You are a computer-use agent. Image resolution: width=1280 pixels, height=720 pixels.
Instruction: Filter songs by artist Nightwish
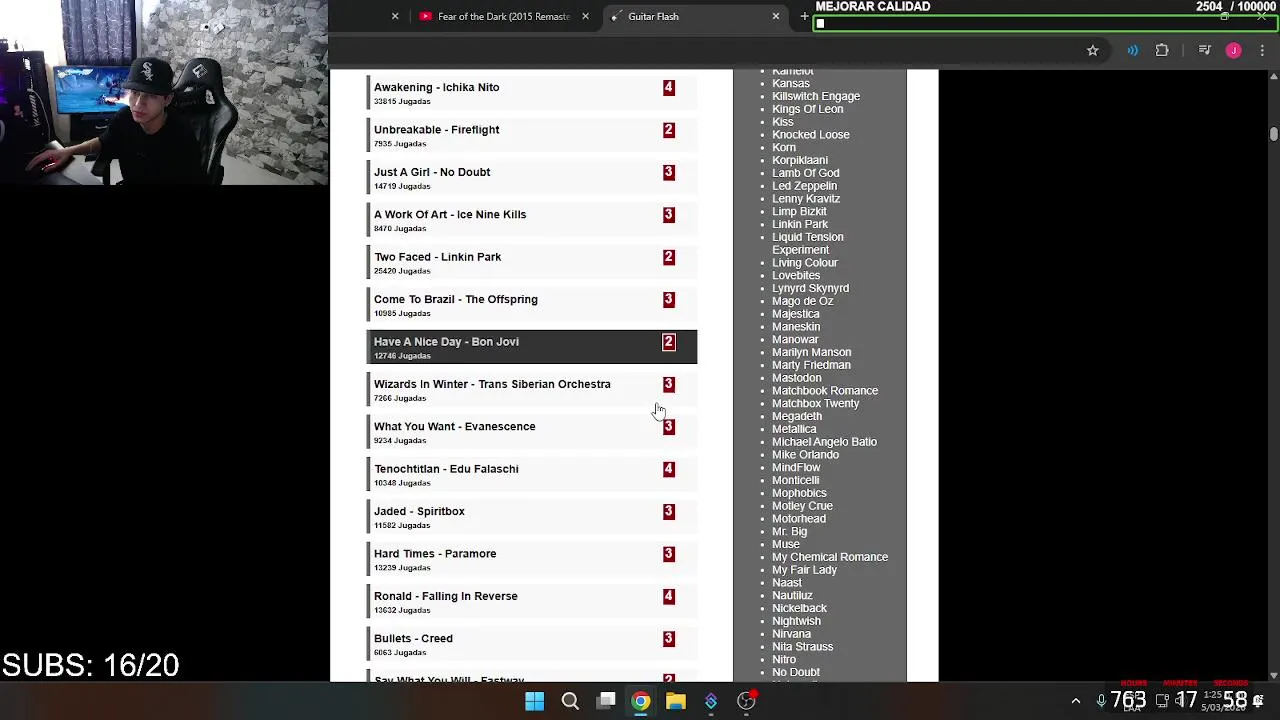[796, 621]
